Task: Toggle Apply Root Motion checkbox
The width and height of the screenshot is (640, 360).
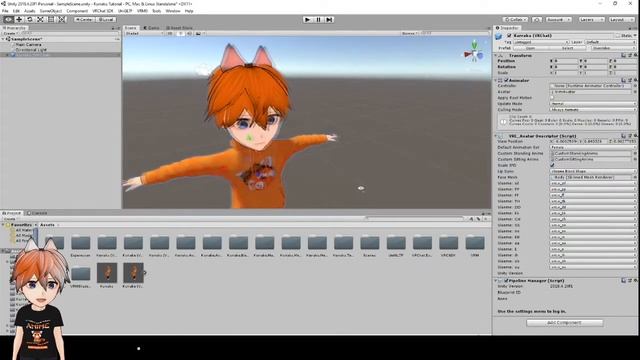Action: (x=552, y=98)
